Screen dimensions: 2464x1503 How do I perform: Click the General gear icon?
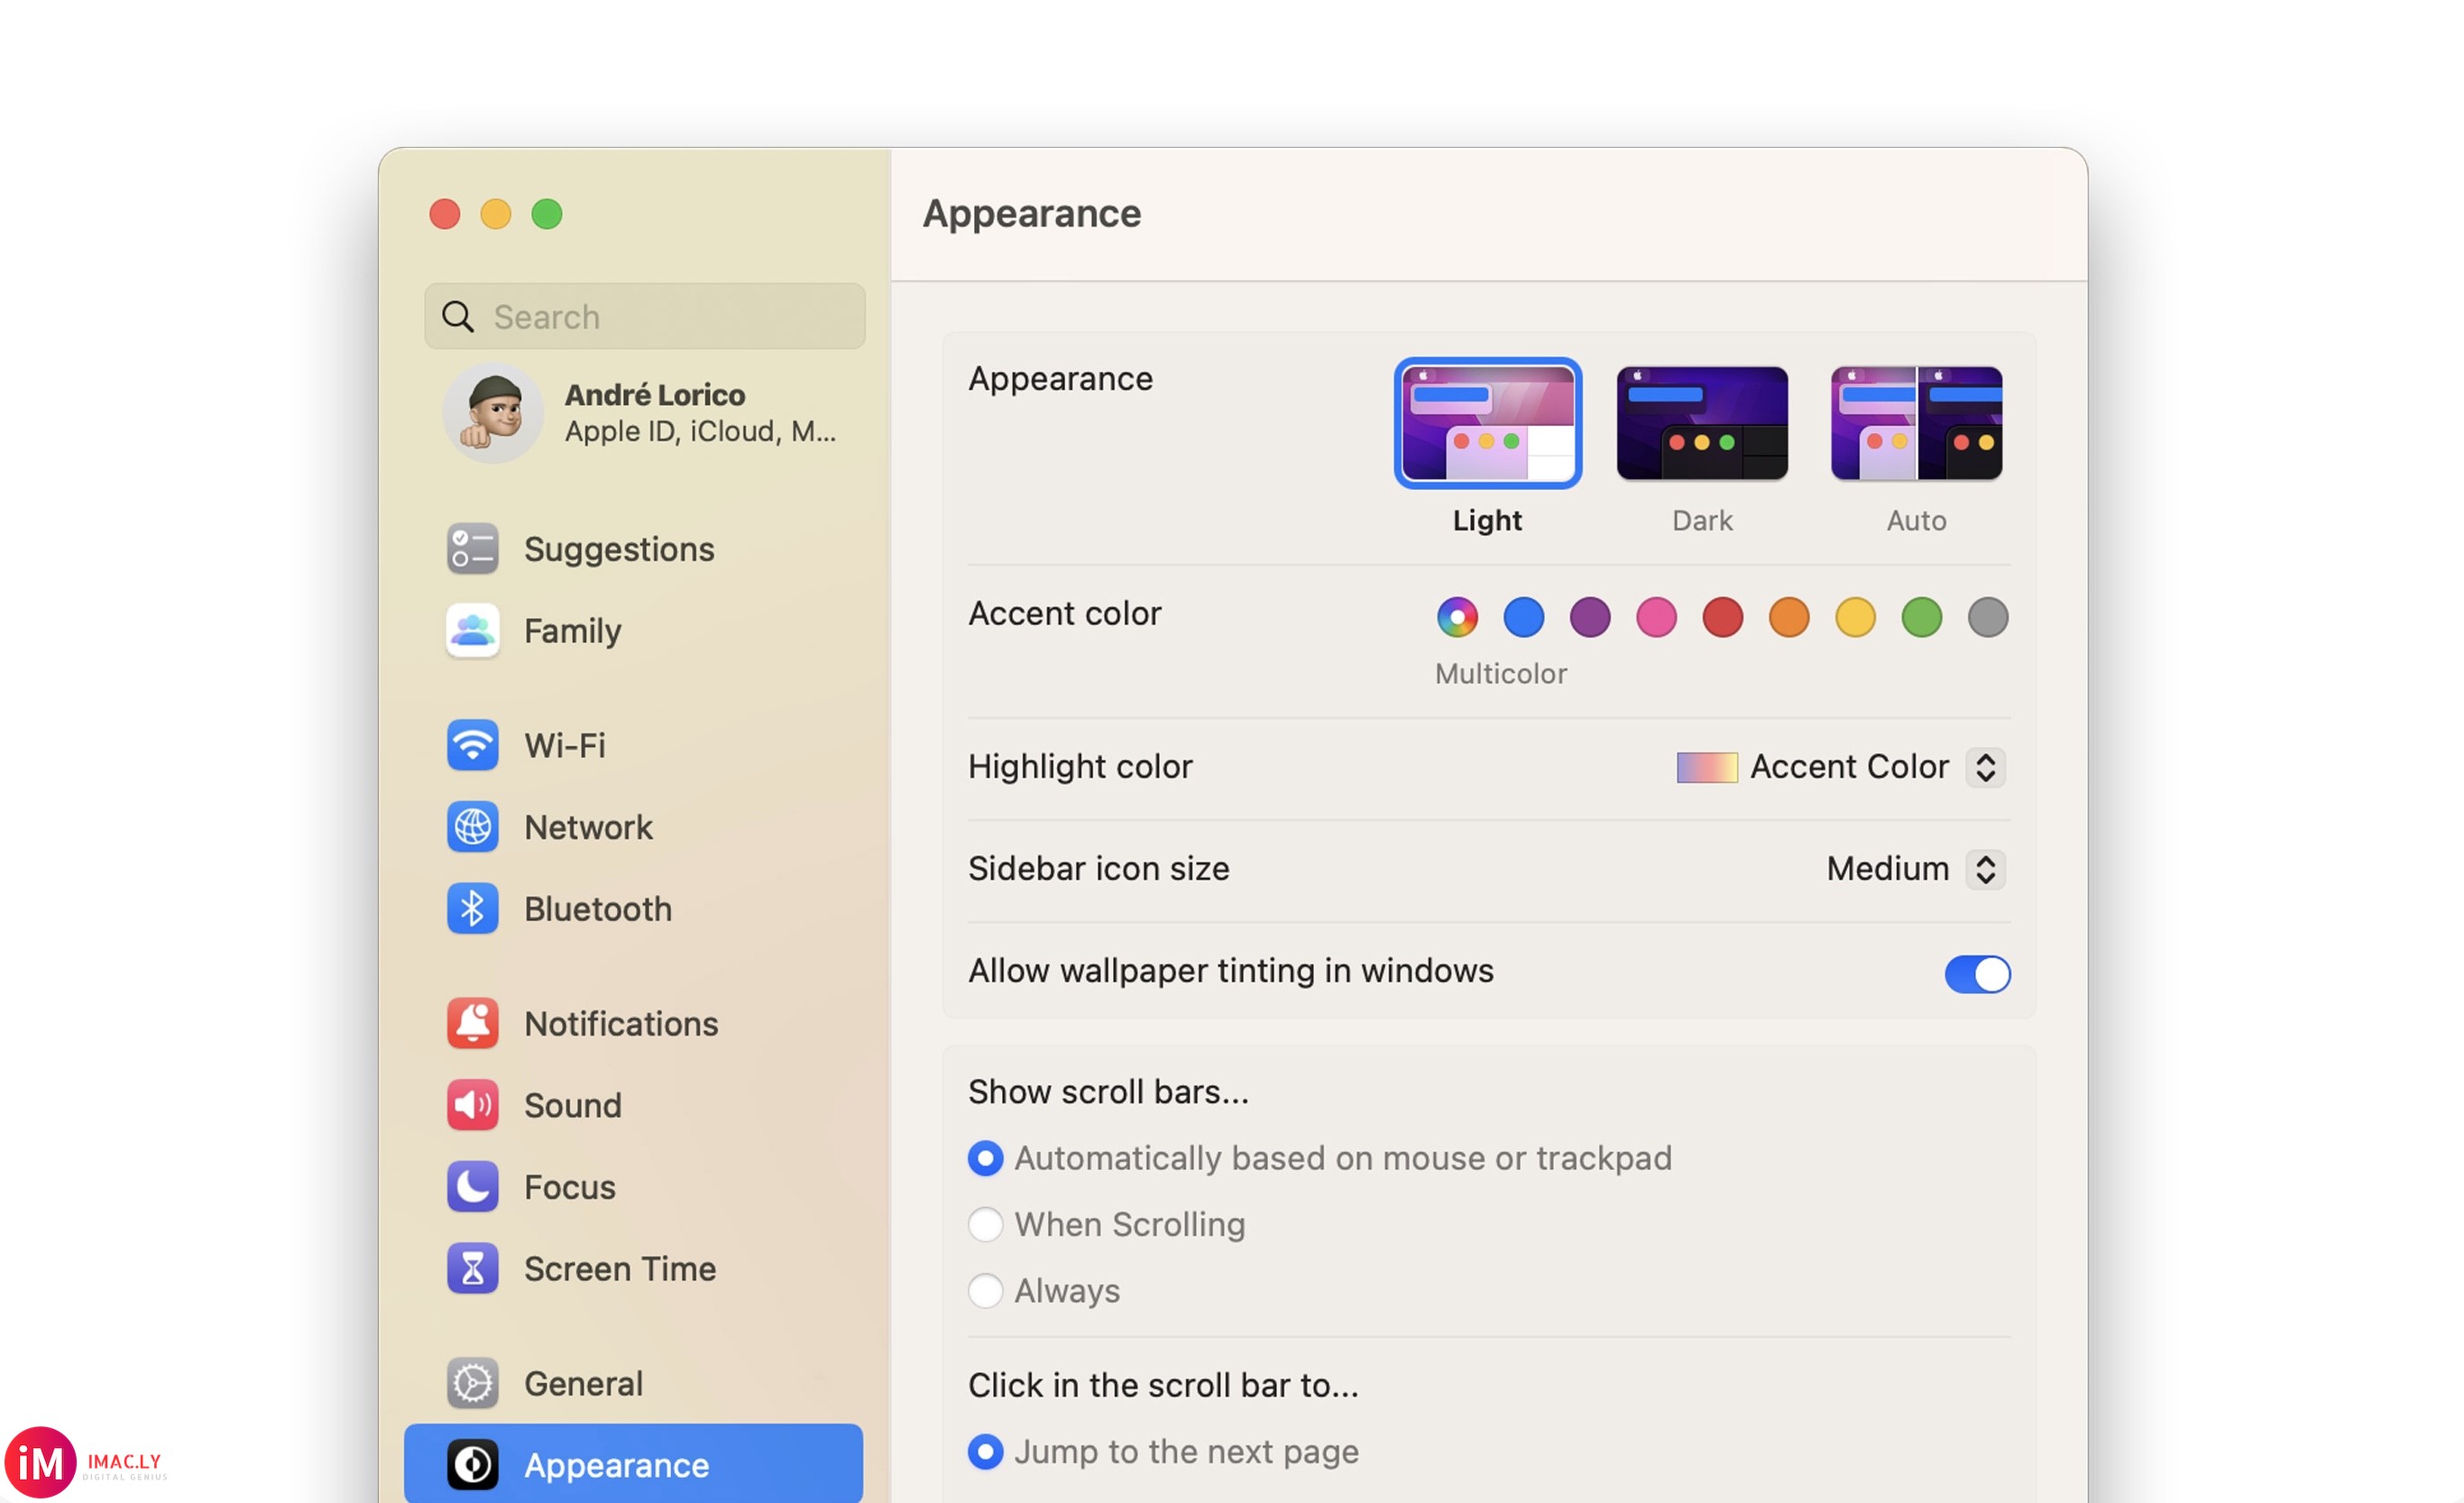[472, 1383]
